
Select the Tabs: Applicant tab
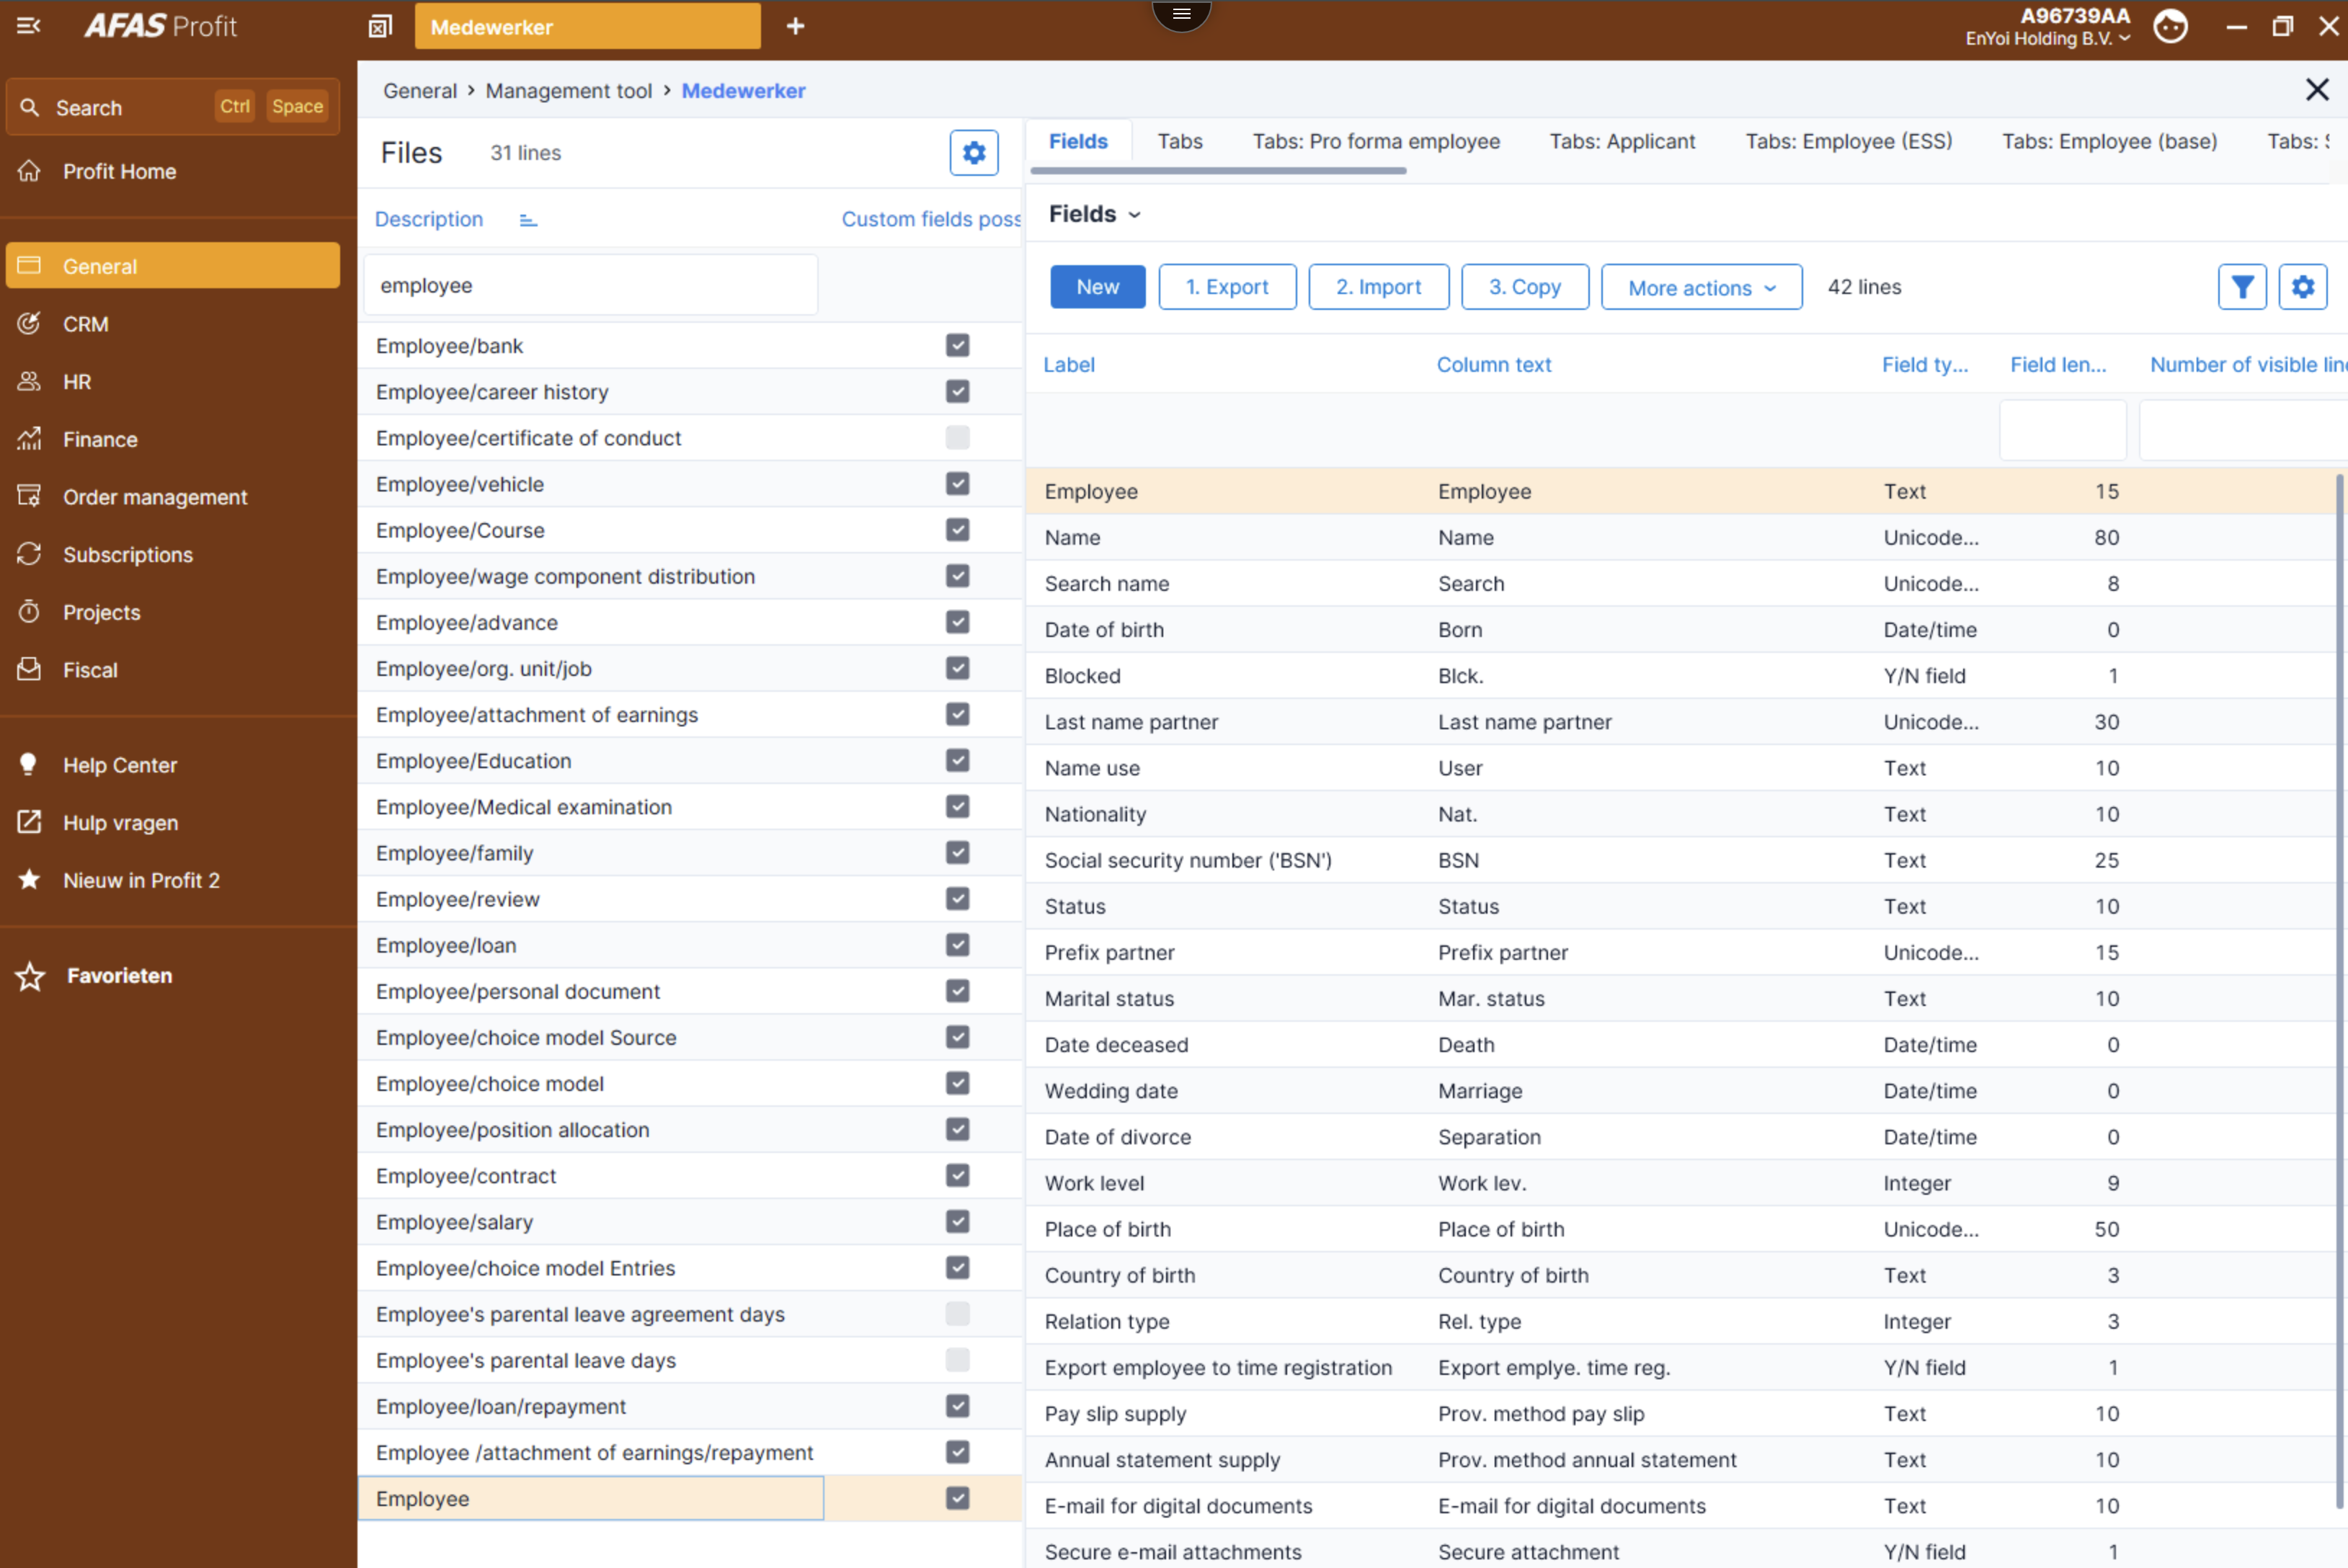[1625, 143]
